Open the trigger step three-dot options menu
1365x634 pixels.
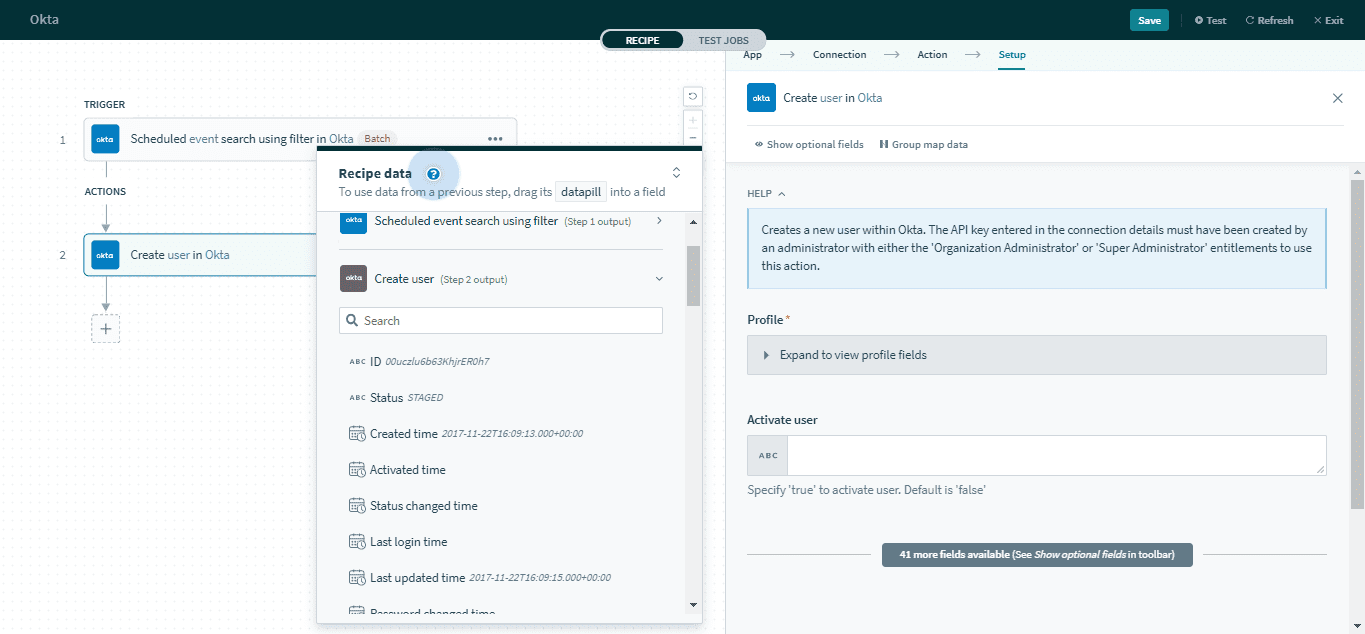click(x=495, y=139)
